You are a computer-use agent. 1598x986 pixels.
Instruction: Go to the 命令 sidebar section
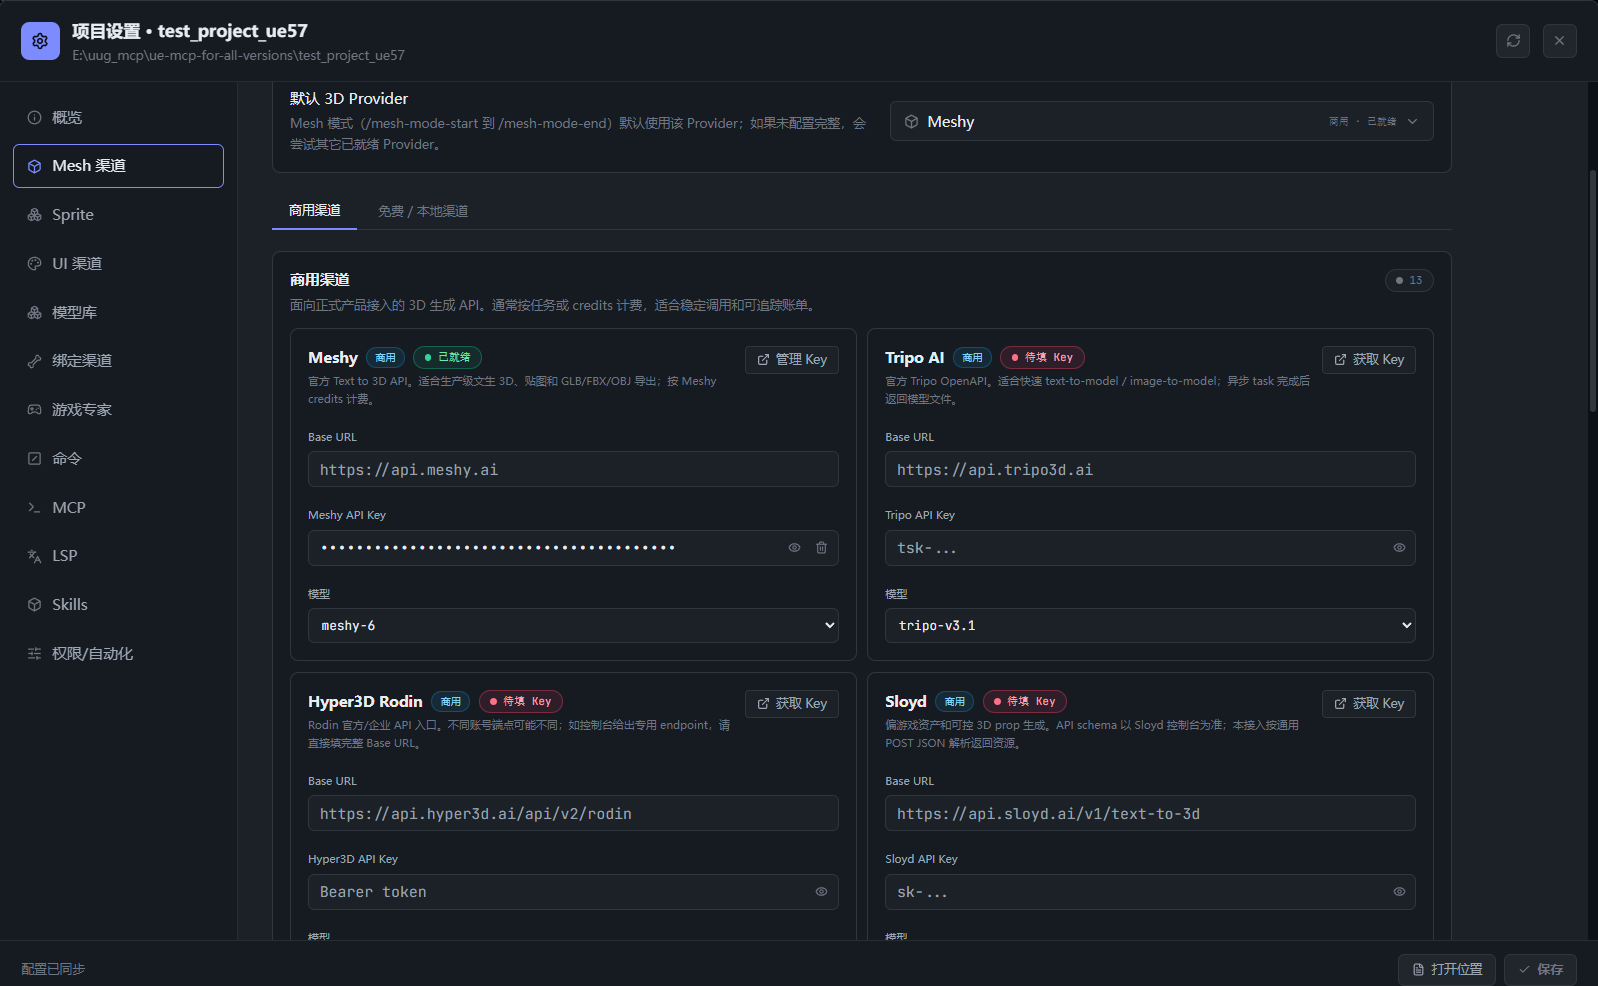click(118, 459)
